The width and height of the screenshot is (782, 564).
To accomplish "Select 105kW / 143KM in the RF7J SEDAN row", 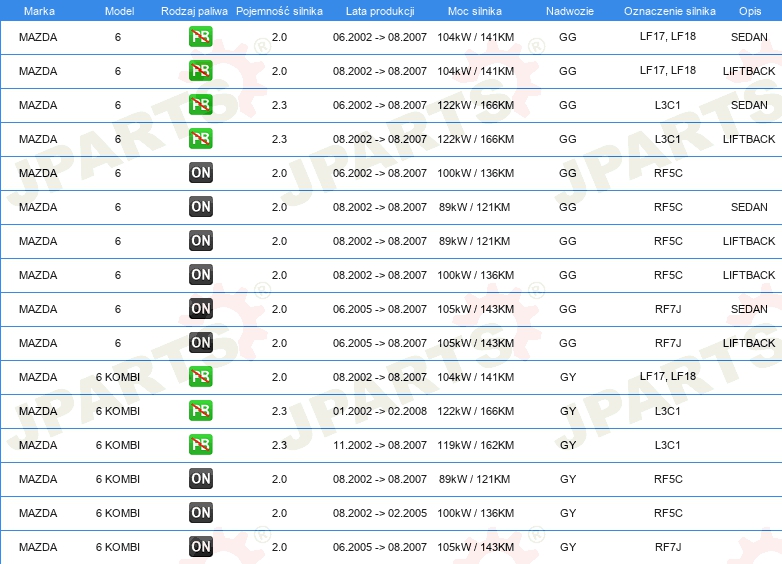I will [x=476, y=309].
